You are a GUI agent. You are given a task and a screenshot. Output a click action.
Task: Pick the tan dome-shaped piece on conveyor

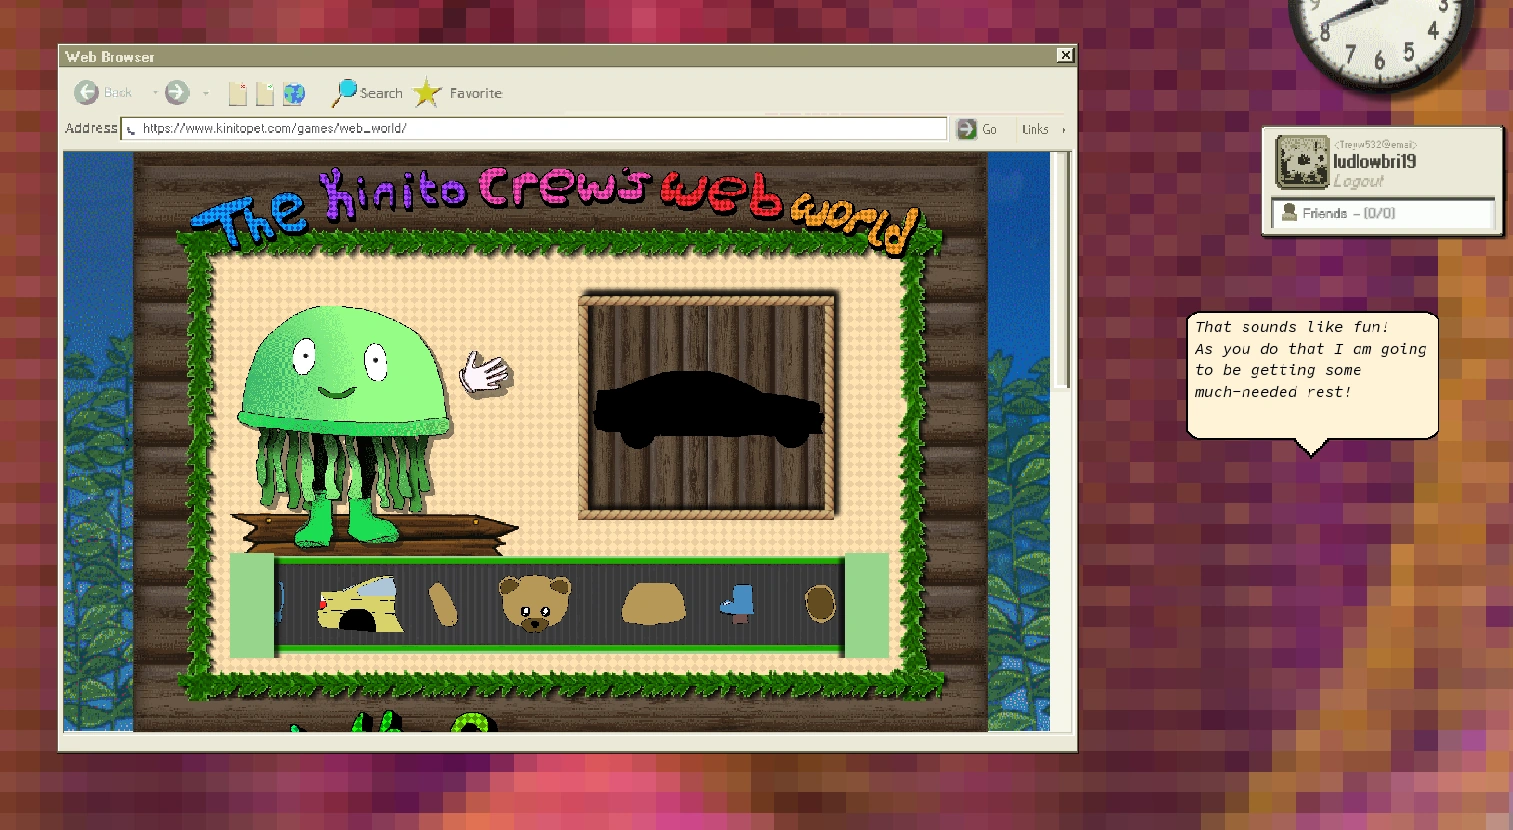[654, 604]
